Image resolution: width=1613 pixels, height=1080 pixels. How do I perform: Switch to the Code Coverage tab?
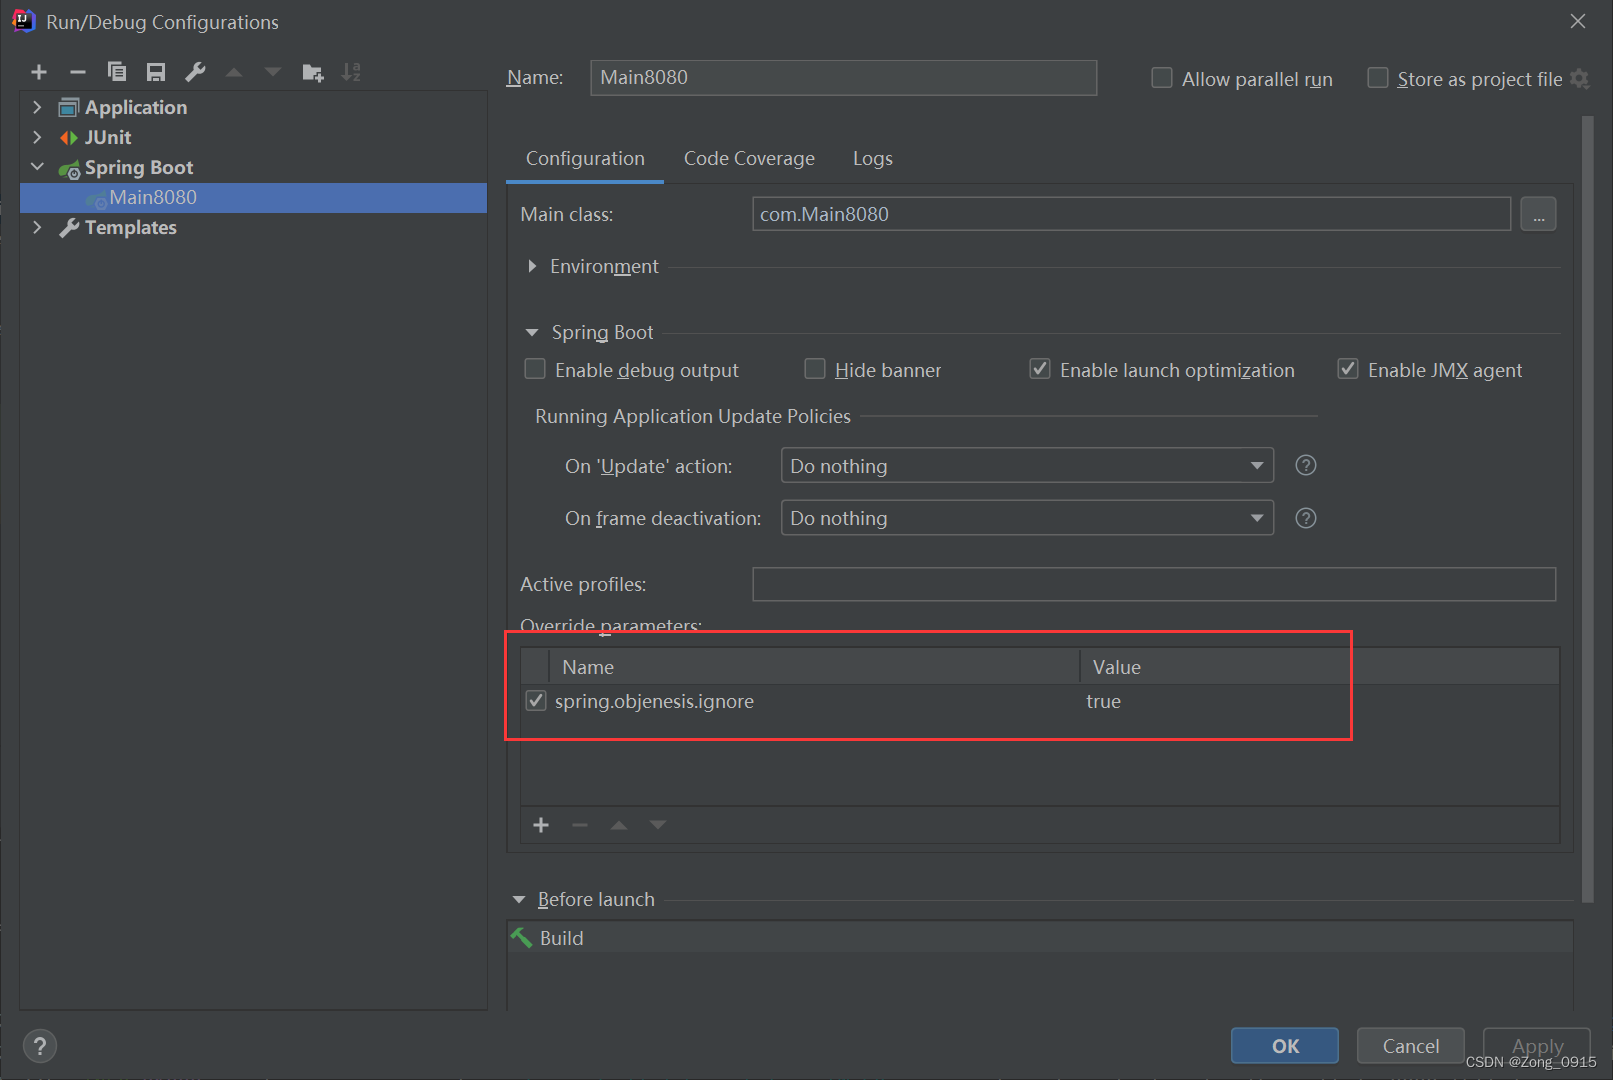pos(749,158)
